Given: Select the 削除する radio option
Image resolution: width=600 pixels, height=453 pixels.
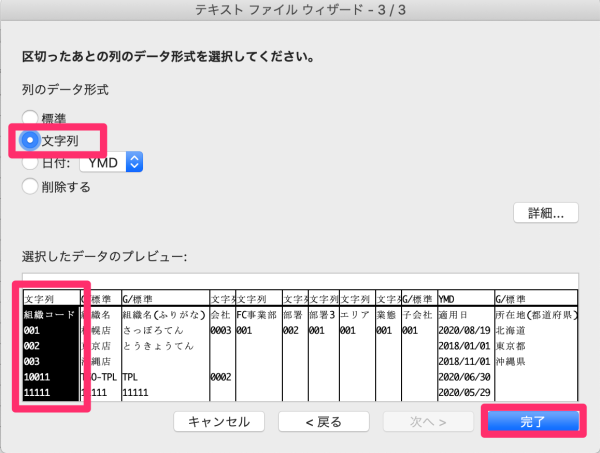Looking at the screenshot, I should pos(30,185).
